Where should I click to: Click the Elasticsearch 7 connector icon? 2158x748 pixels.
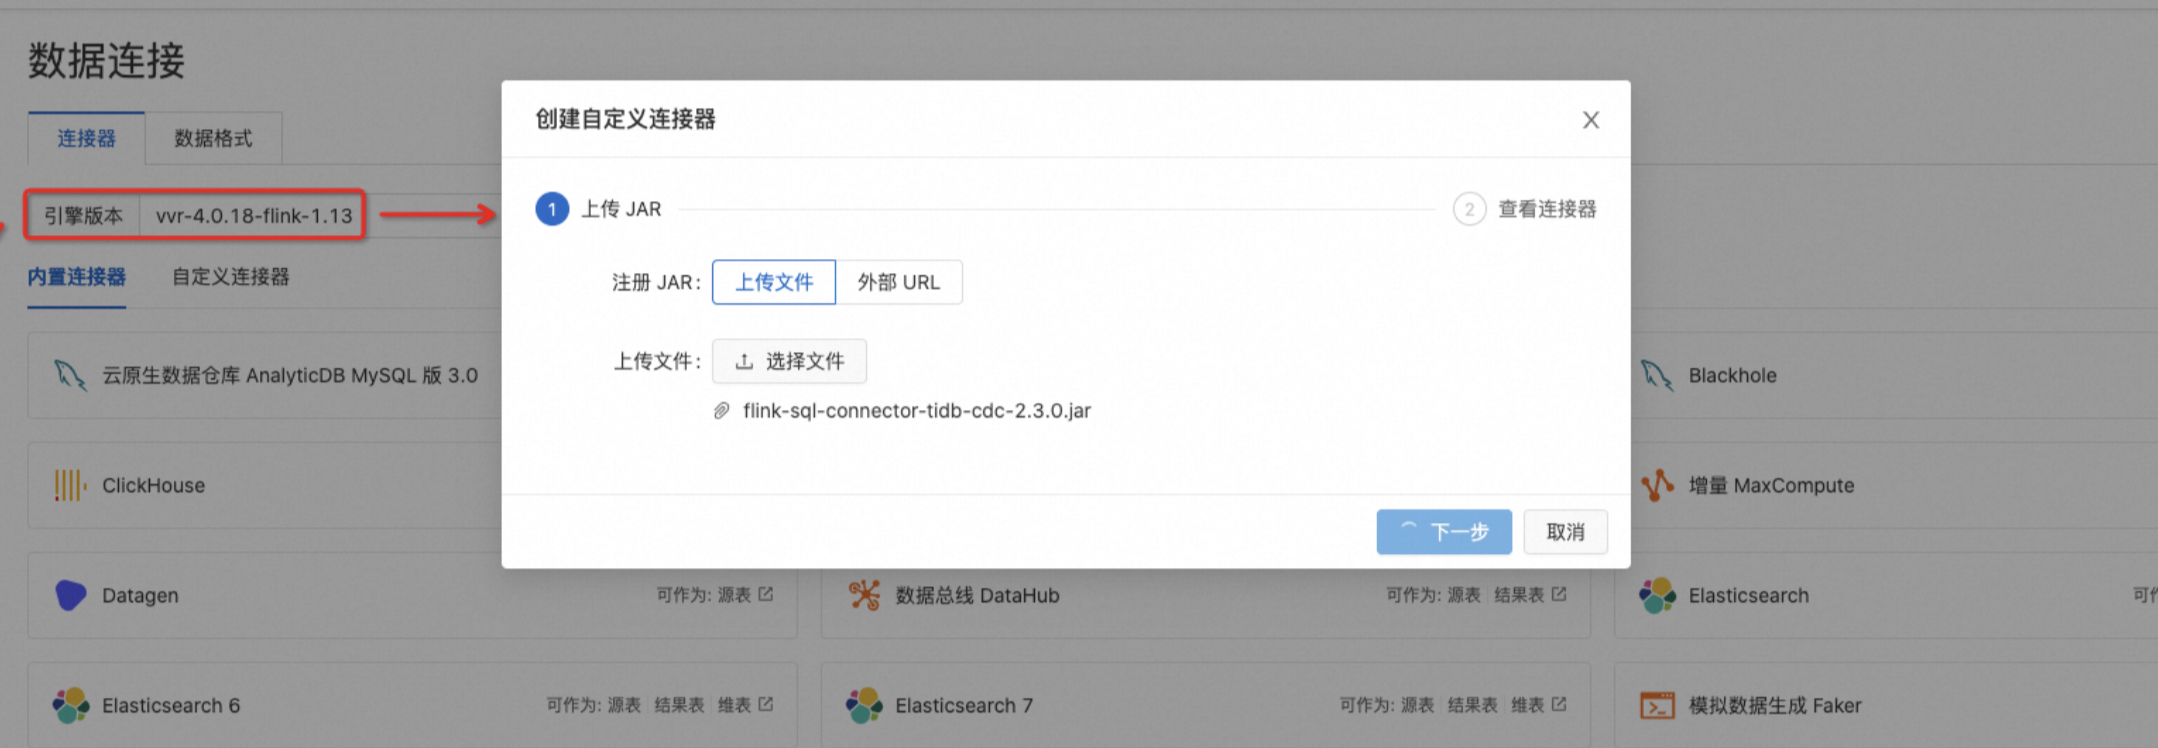[864, 705]
